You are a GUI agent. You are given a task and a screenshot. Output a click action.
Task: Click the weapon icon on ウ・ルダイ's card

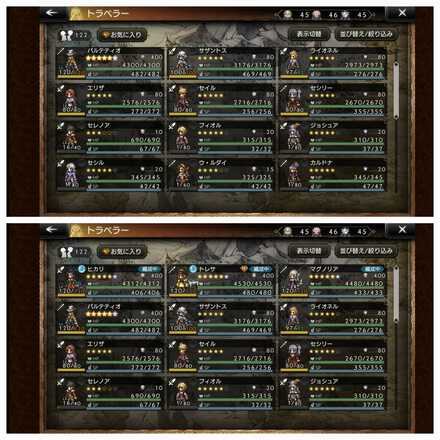pyautogui.click(x=172, y=163)
